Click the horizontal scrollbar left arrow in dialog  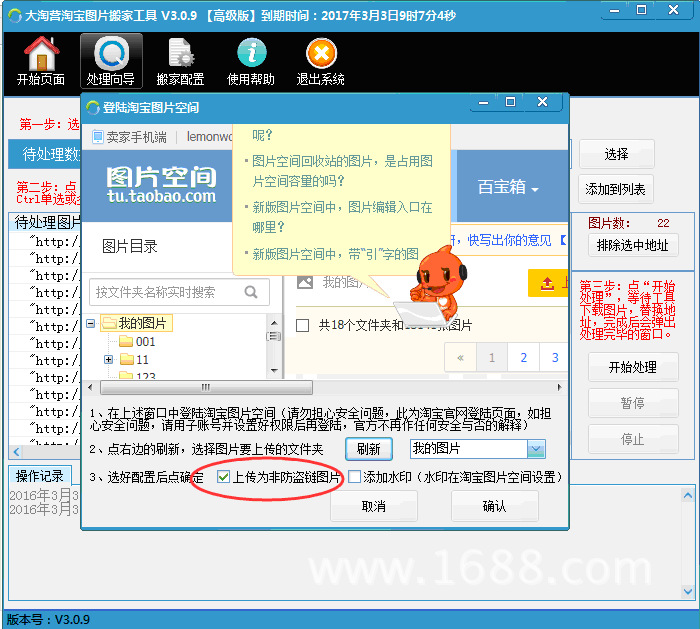coord(91,387)
